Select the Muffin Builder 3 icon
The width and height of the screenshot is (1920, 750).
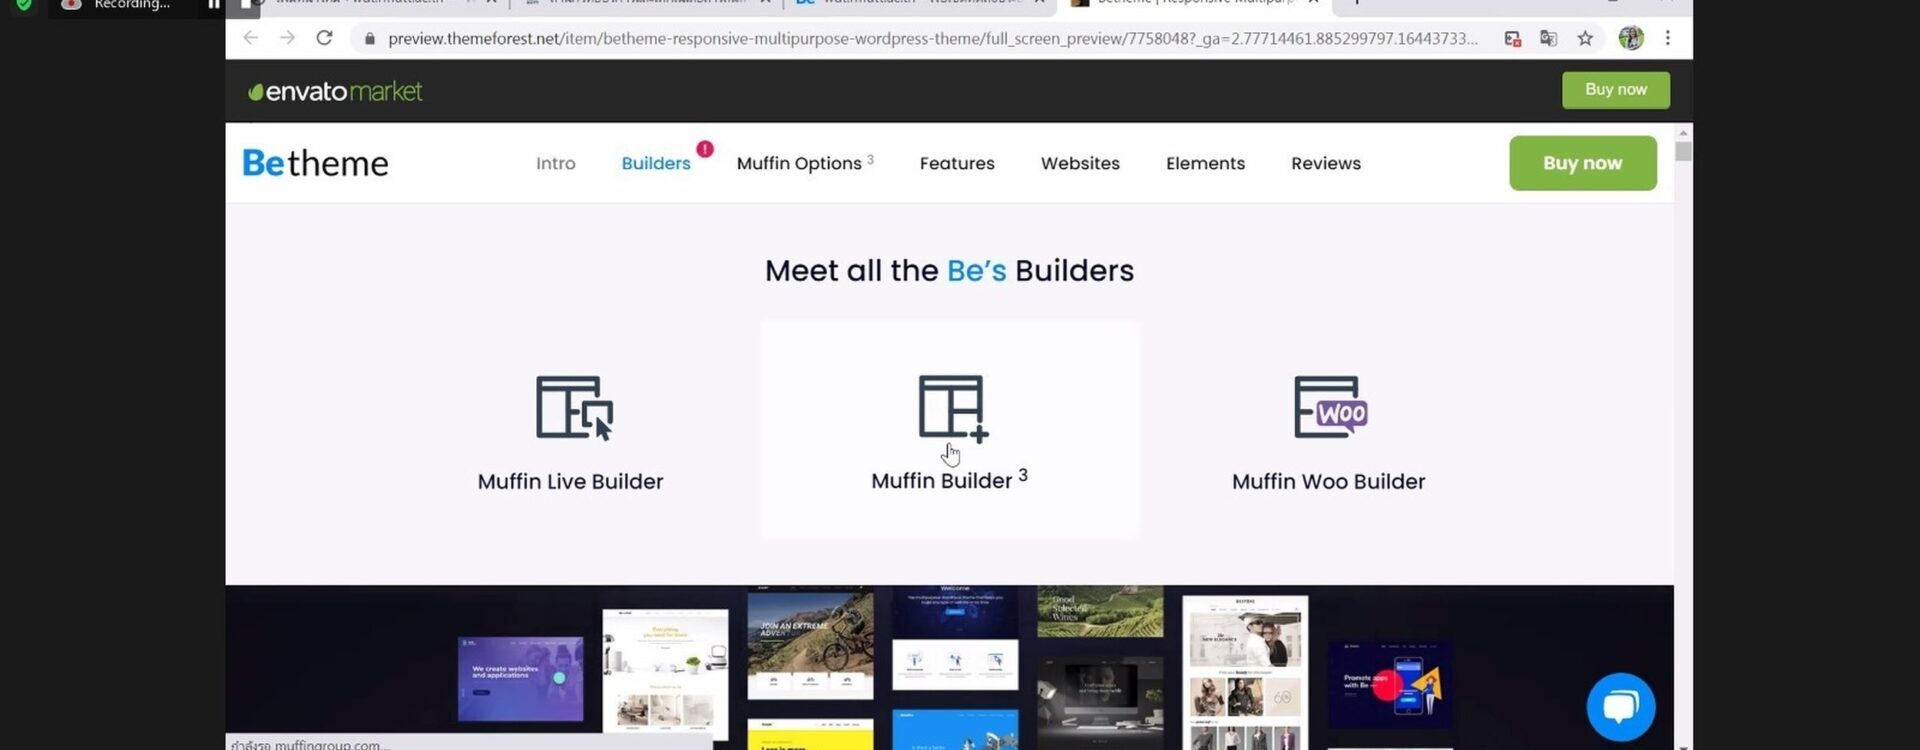[x=953, y=407]
